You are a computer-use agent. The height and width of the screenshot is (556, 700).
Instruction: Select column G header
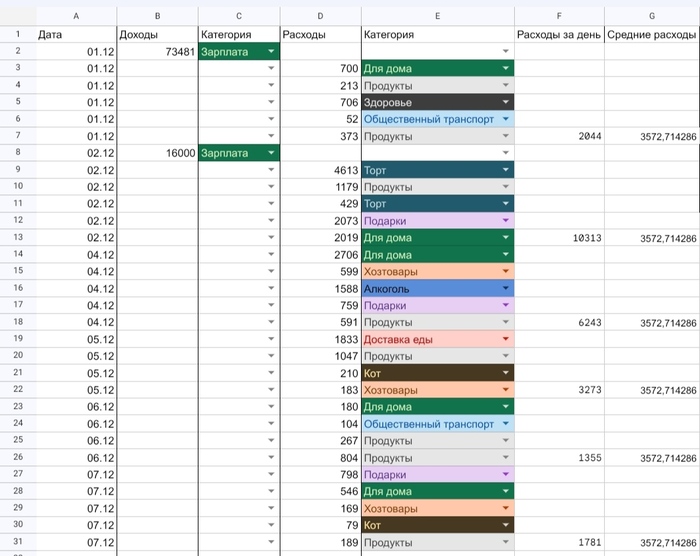652,16
